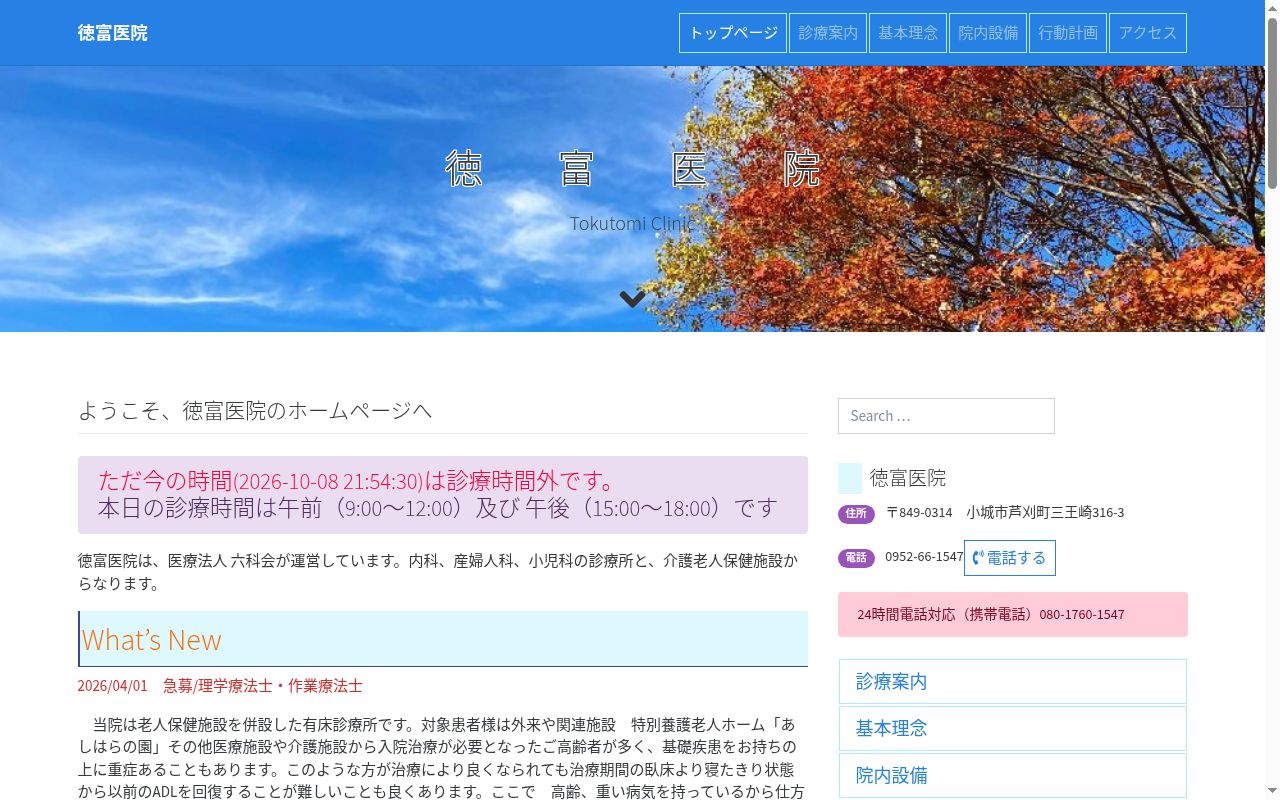
Task: Focus the Search input field
Action: 946,416
